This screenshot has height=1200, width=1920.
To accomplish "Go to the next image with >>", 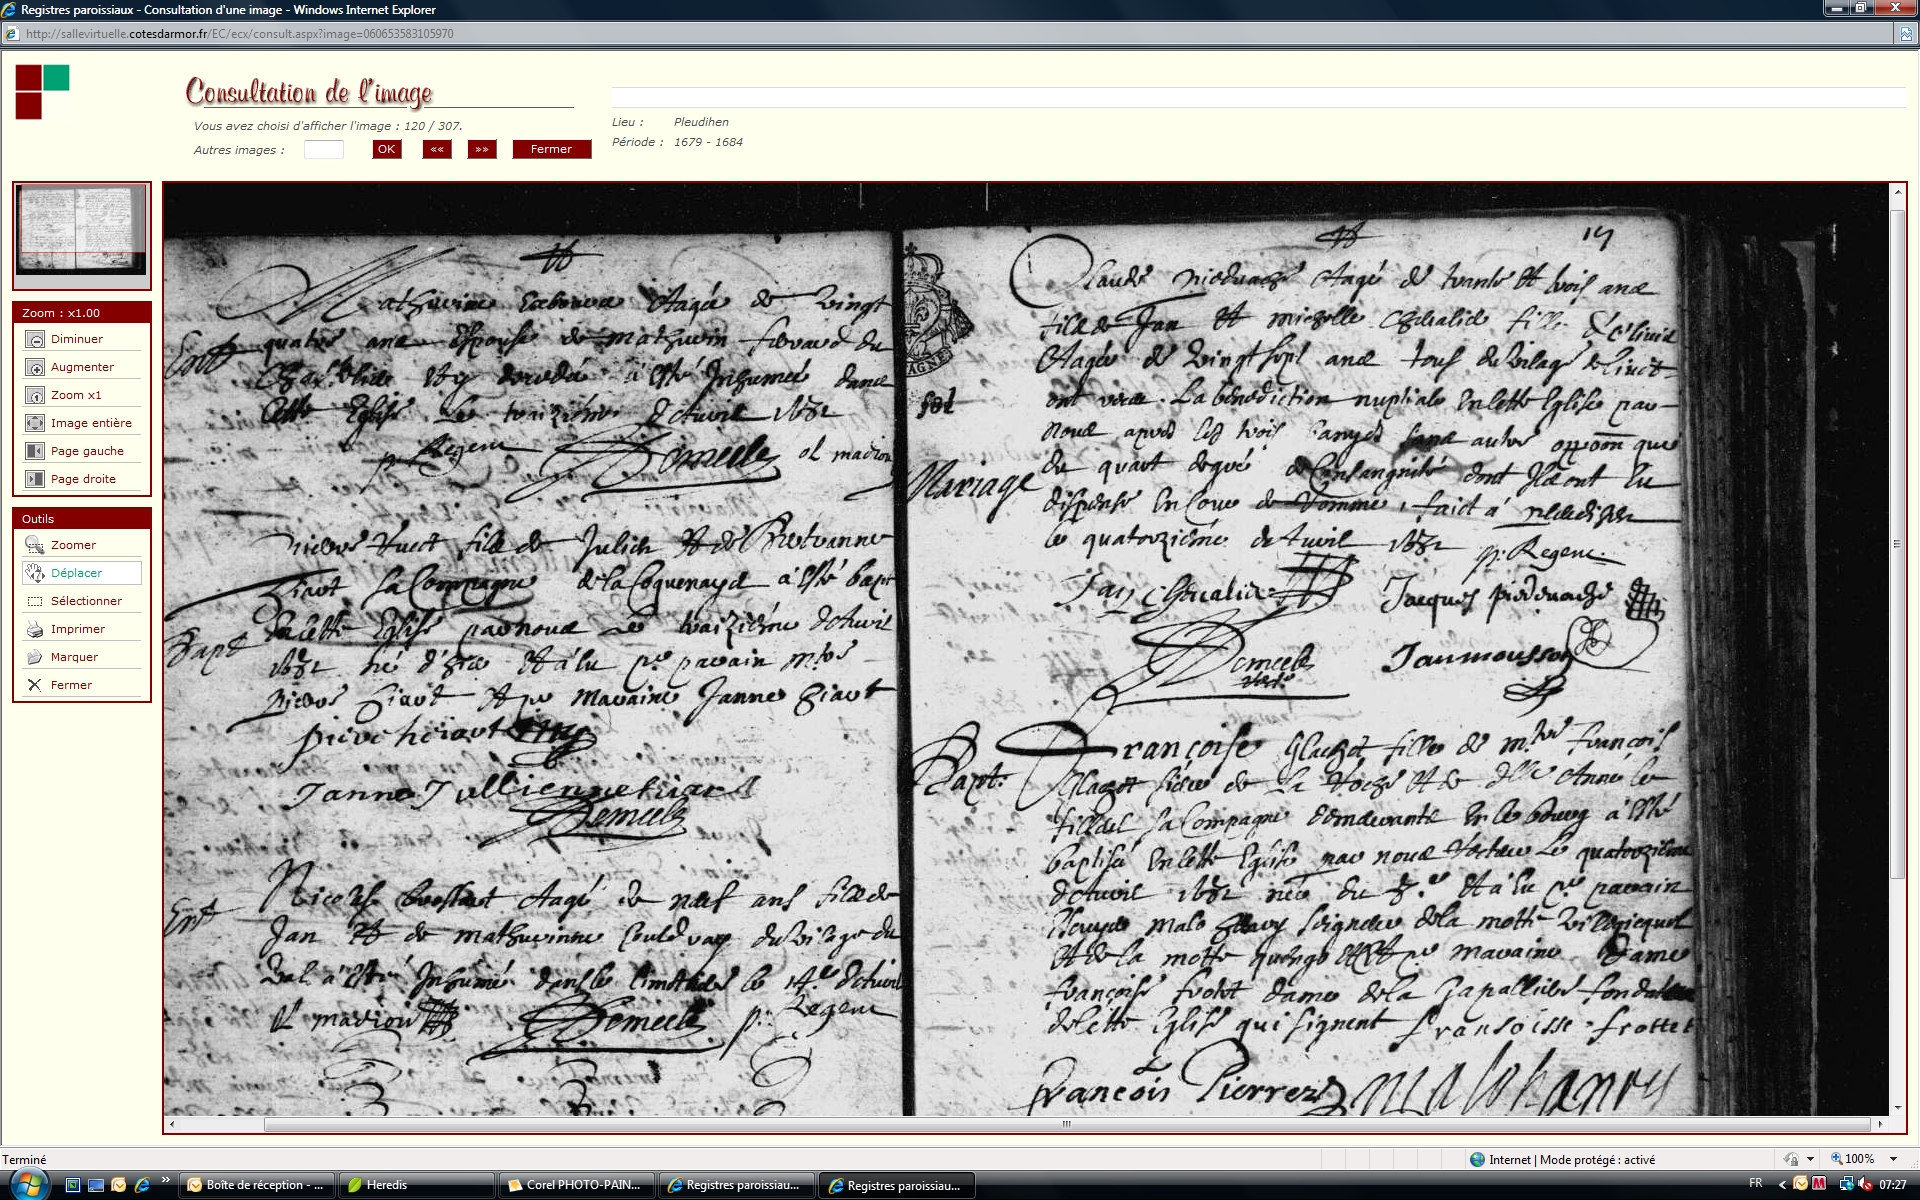I will 482,150.
